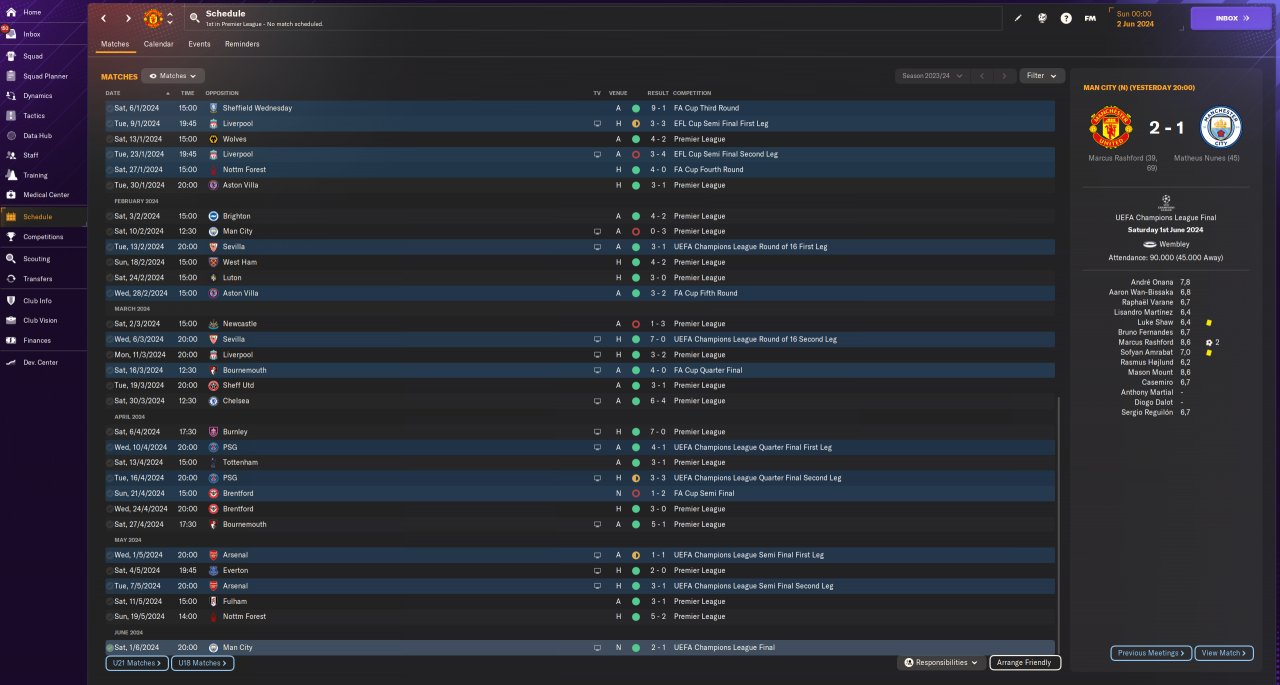Select marker on Newcastle 2/3/2024 row
1280x685 pixels.
(x=110, y=324)
